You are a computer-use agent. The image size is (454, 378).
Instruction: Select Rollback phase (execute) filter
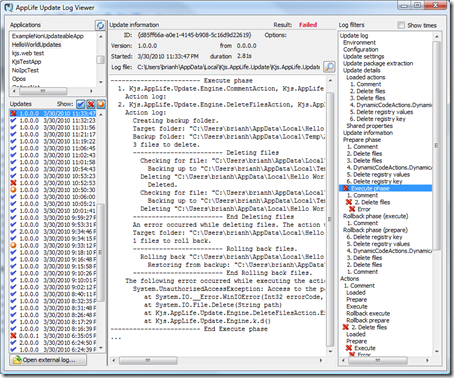point(376,216)
